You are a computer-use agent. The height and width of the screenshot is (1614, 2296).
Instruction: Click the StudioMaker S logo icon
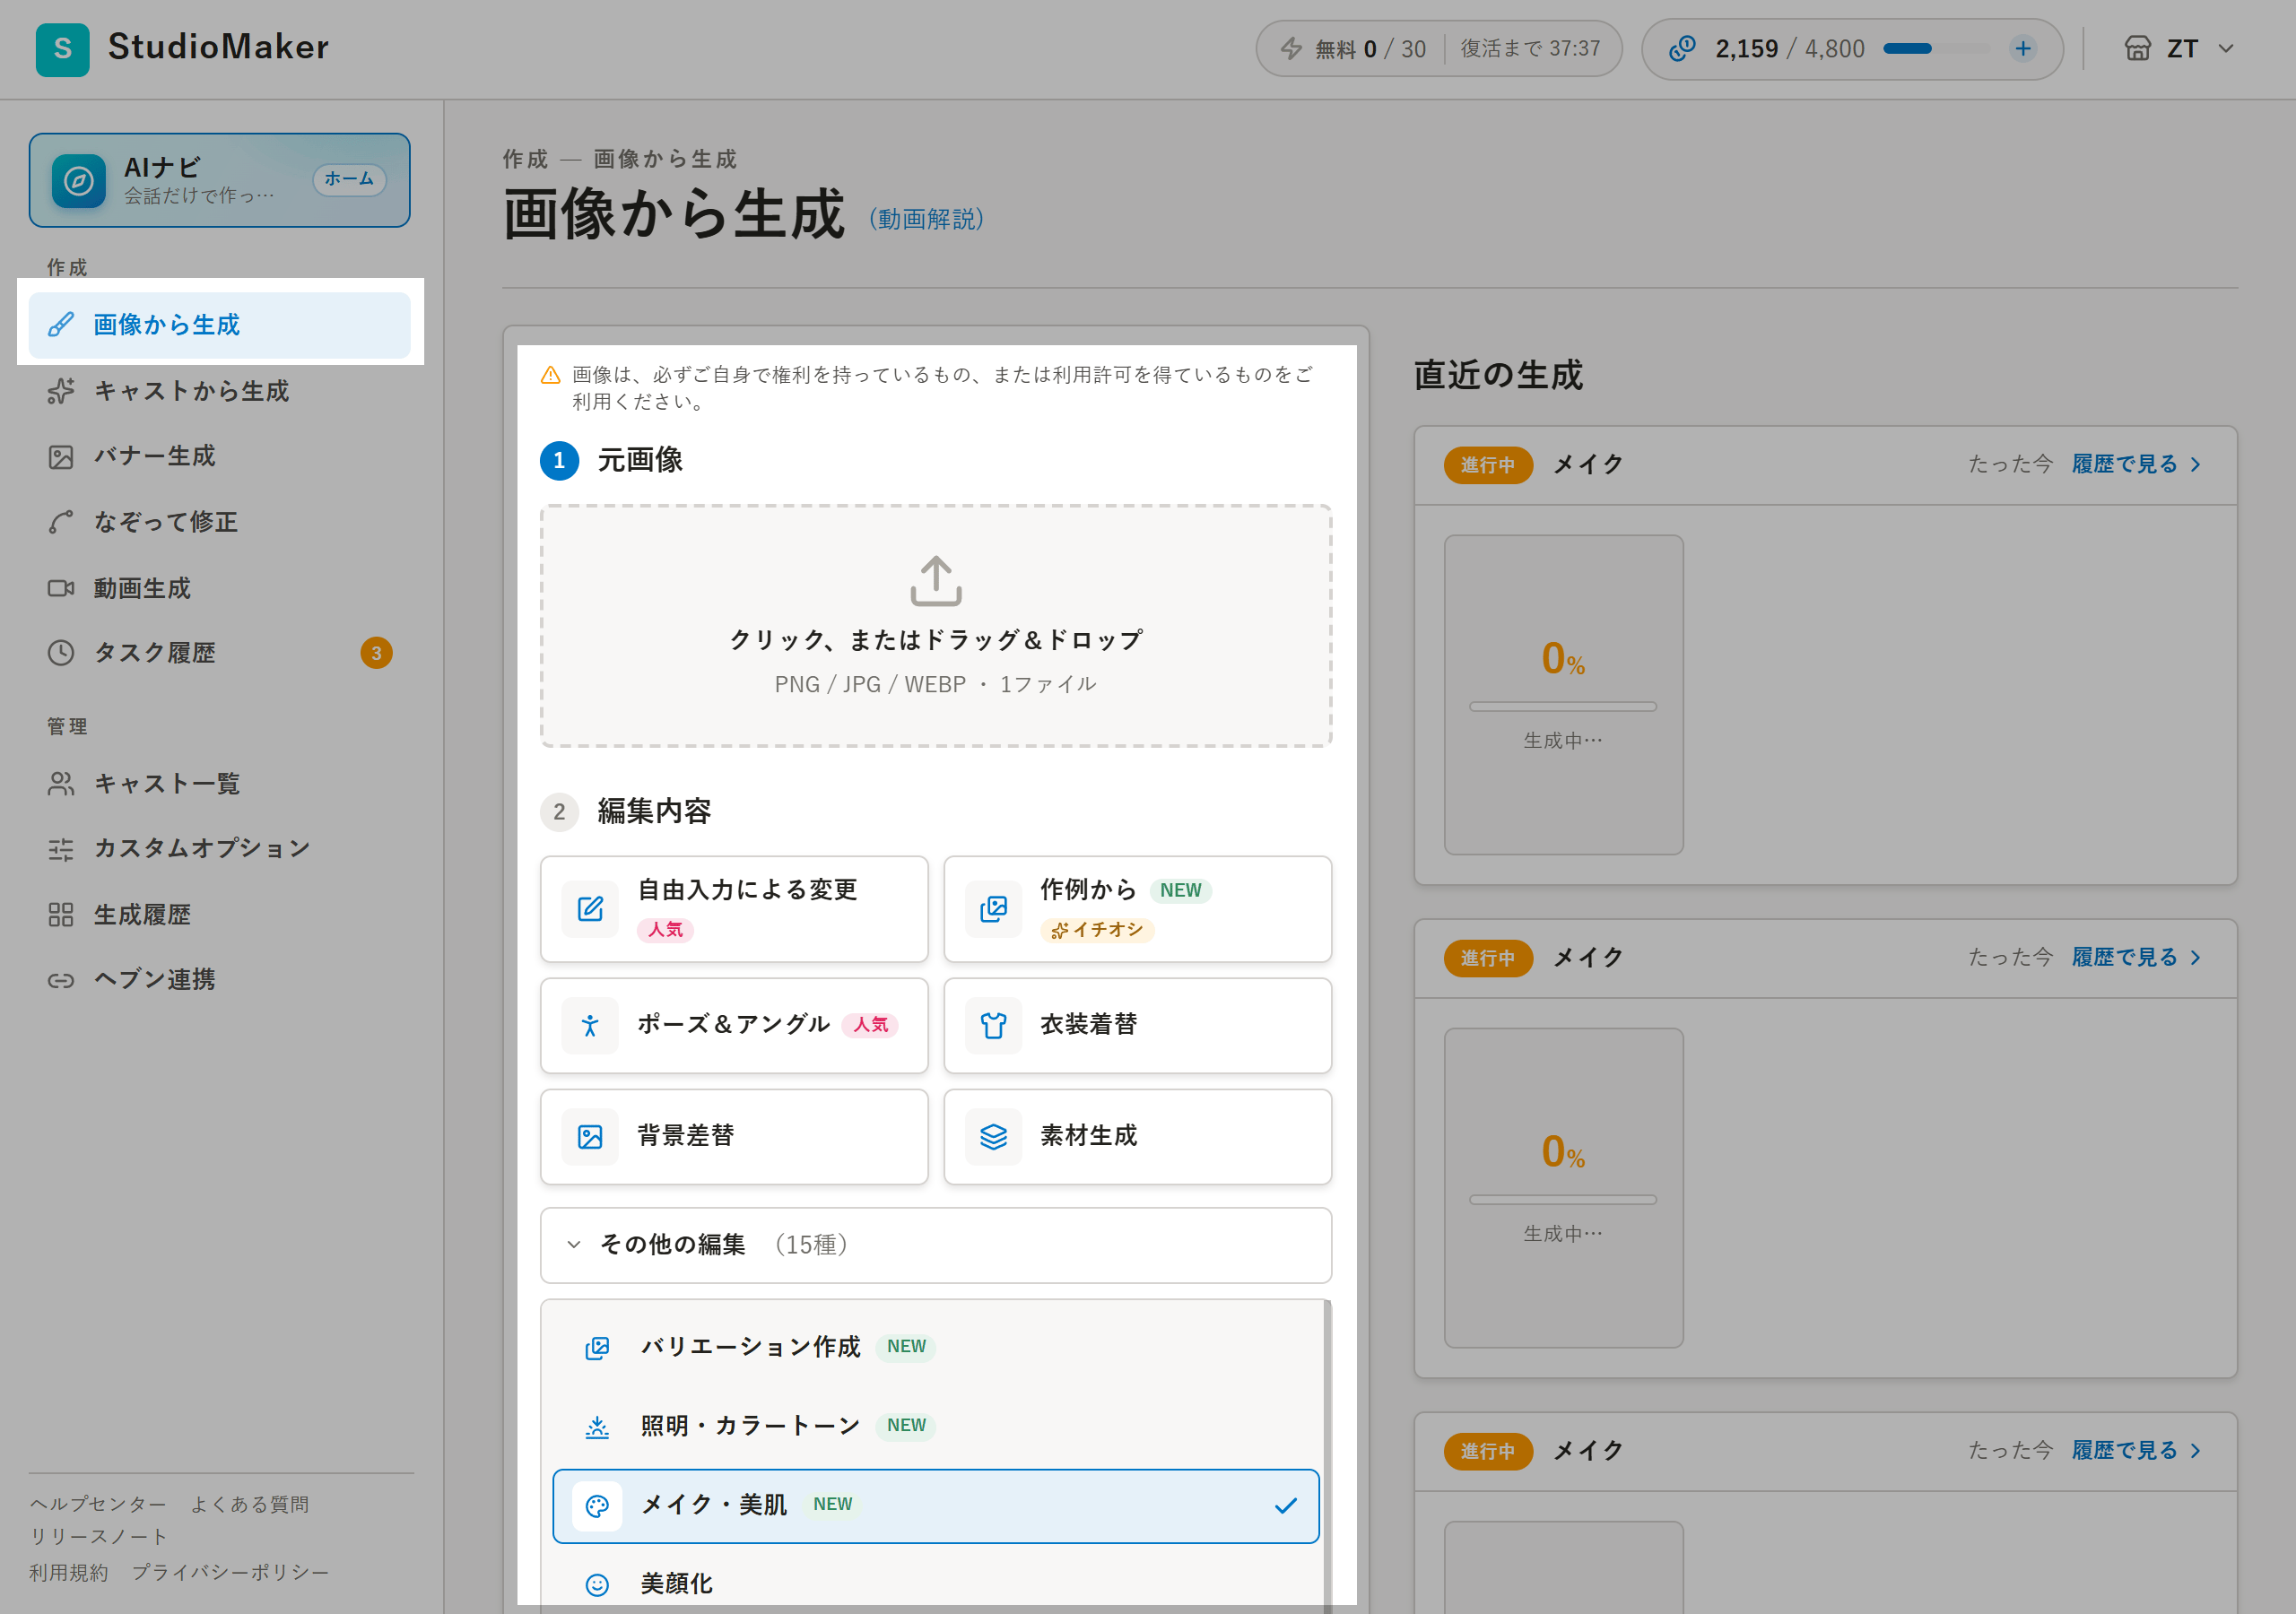tap(62, 49)
